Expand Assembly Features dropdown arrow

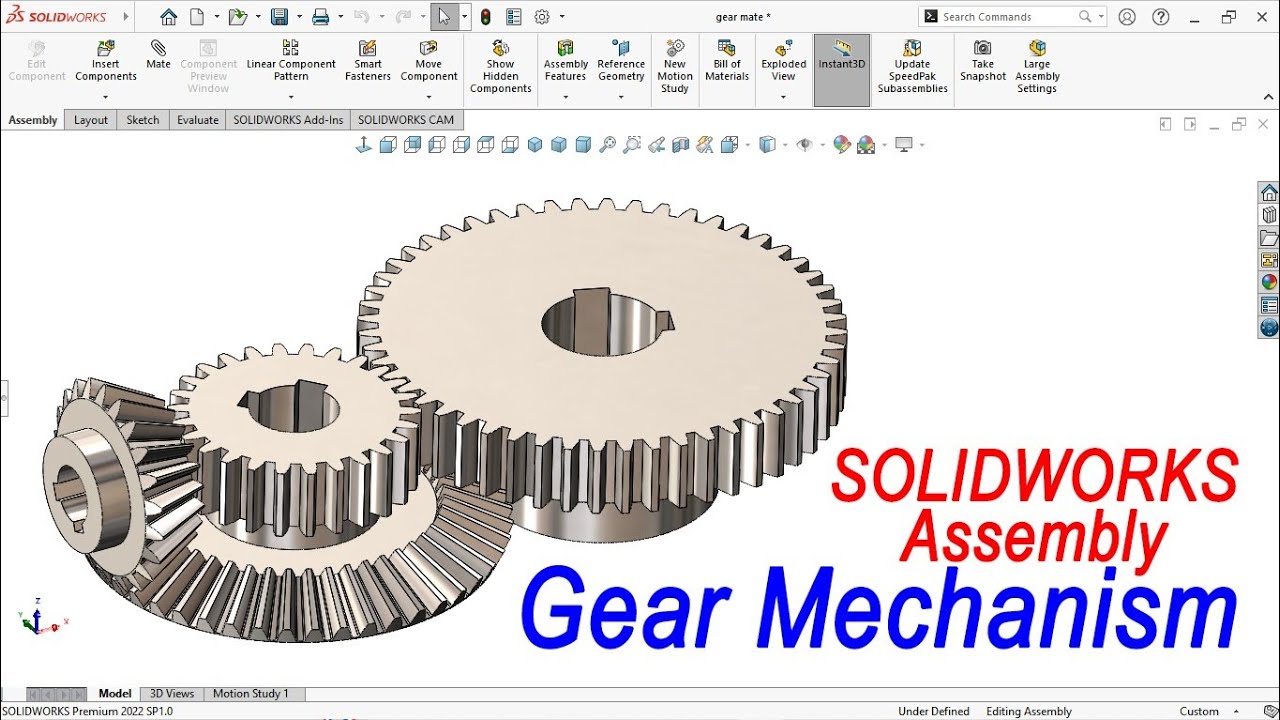[x=565, y=98]
